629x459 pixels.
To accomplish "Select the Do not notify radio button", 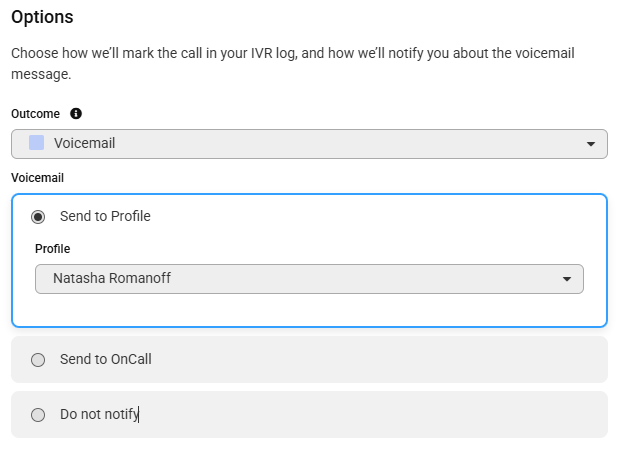I will tap(38, 415).
